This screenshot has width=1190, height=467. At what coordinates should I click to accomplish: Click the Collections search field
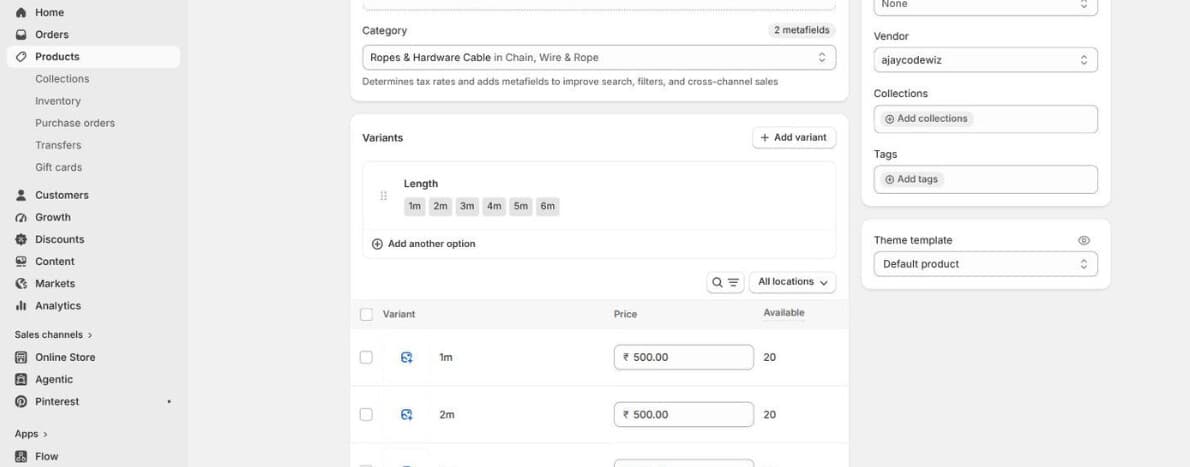tap(985, 119)
